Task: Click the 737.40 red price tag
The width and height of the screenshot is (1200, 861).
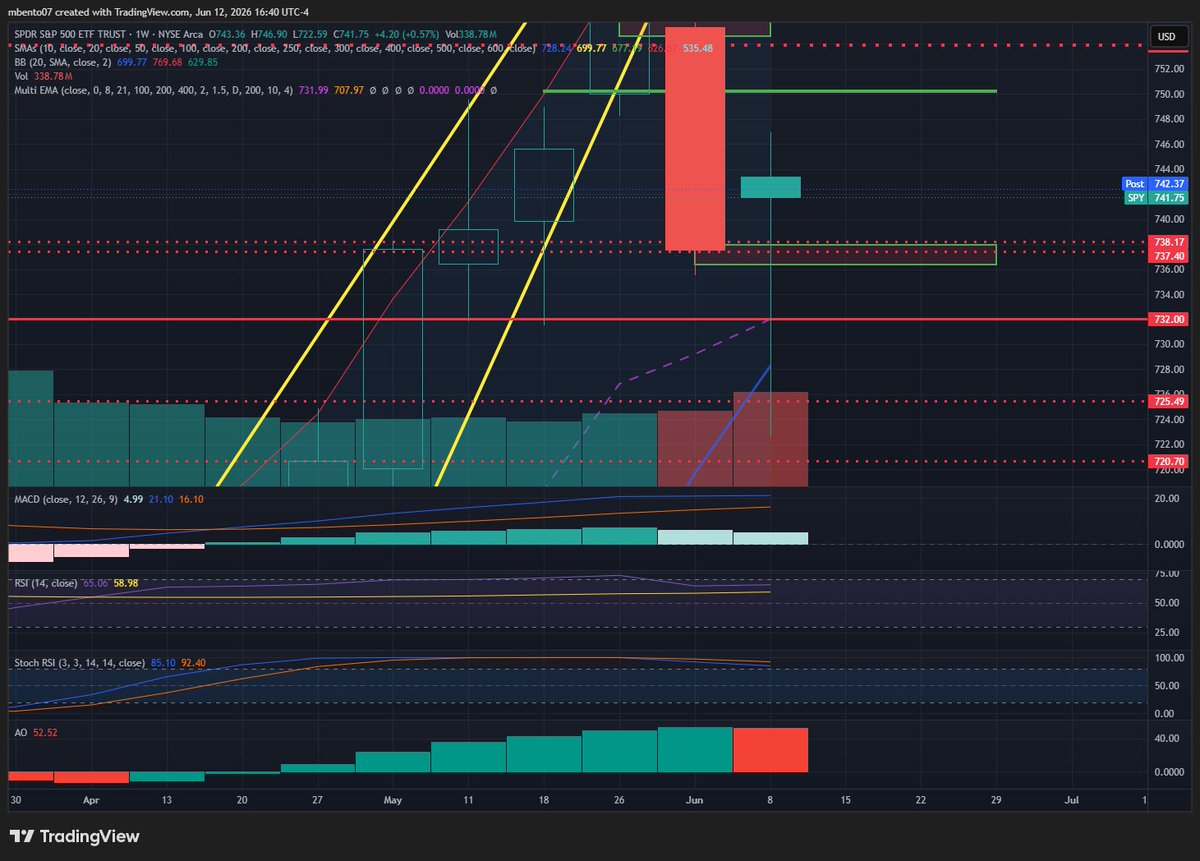Action: pyautogui.click(x=1169, y=256)
